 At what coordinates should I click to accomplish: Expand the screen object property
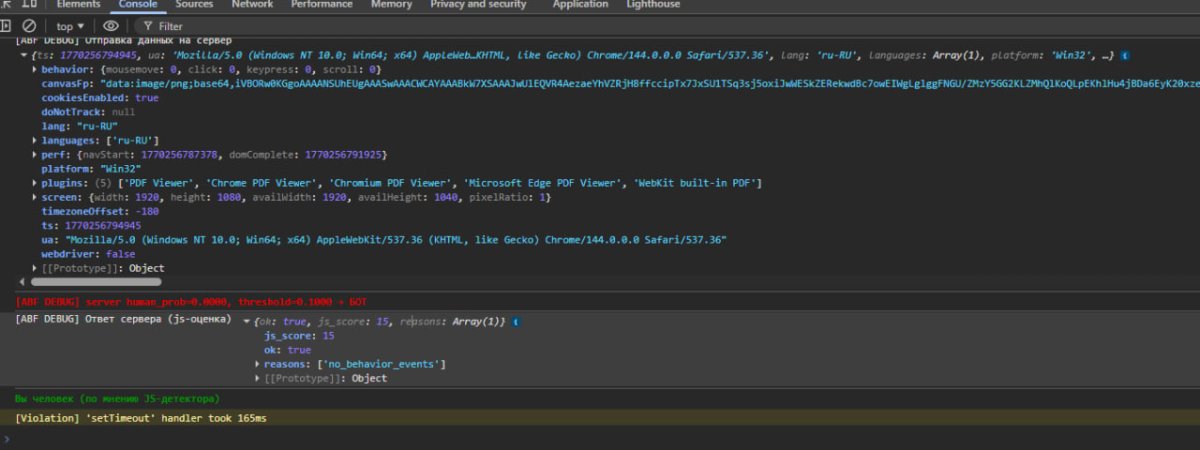tap(36, 198)
